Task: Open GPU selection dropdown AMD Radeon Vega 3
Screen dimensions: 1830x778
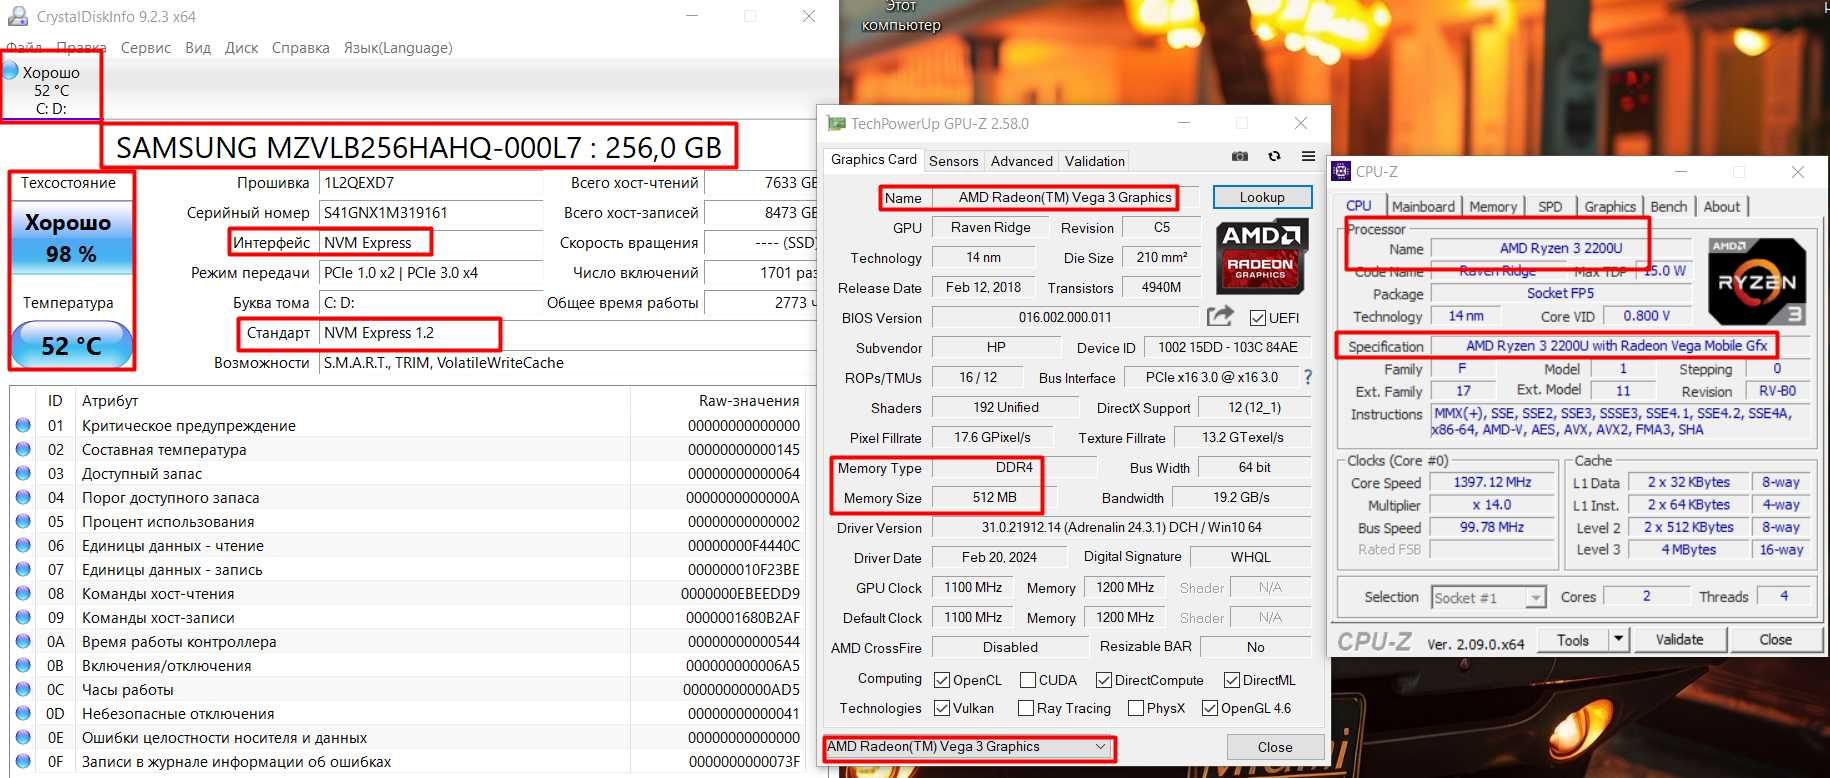Action: click(968, 747)
